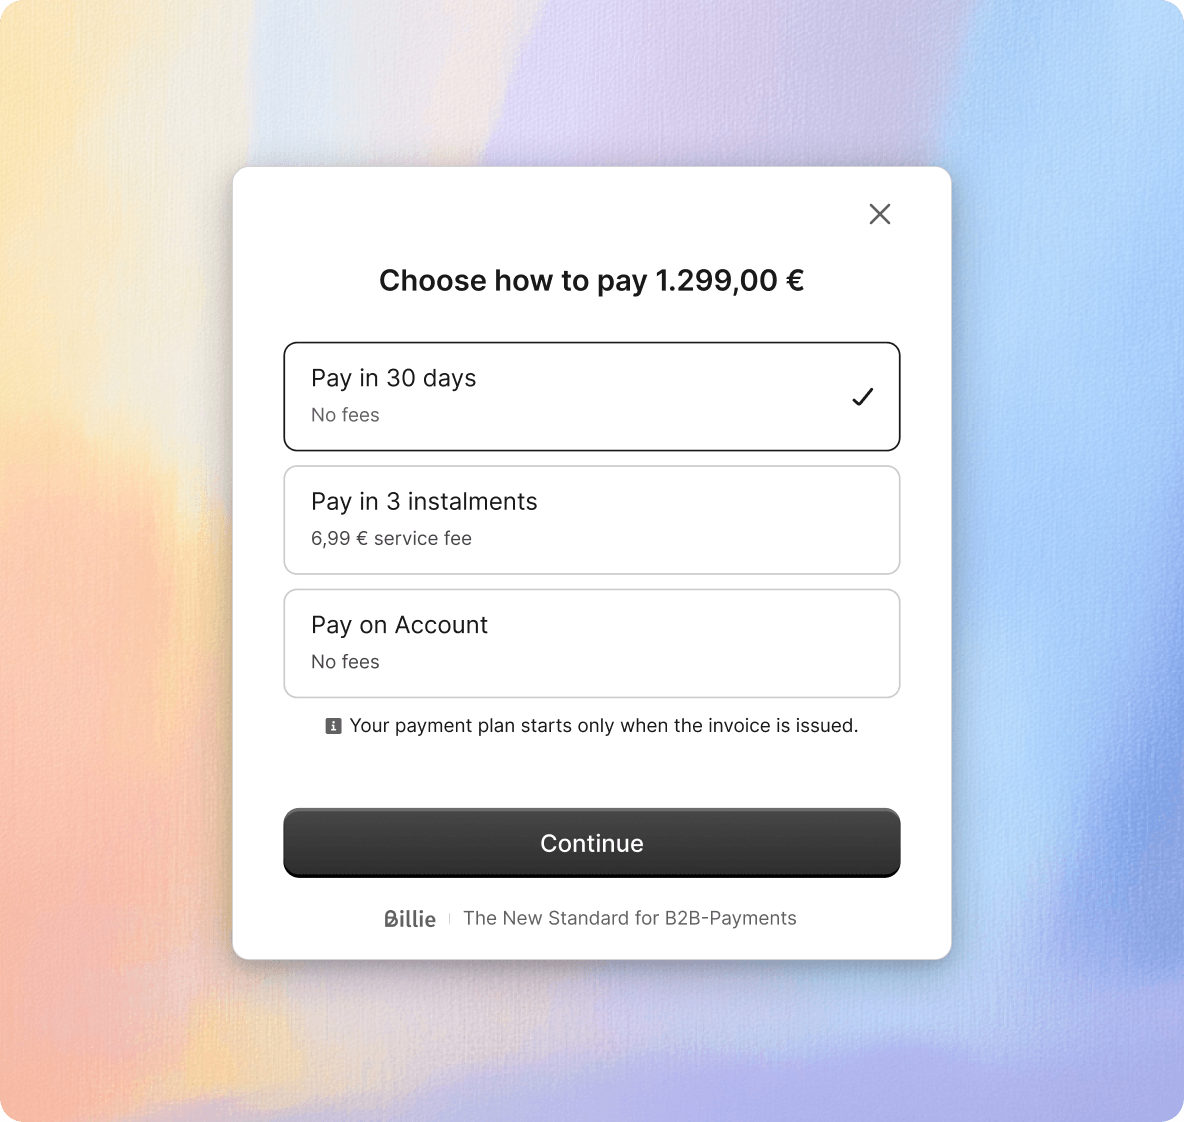This screenshot has height=1122, width=1184.
Task: Click the checkmark on the selected payment option
Action: click(x=862, y=397)
